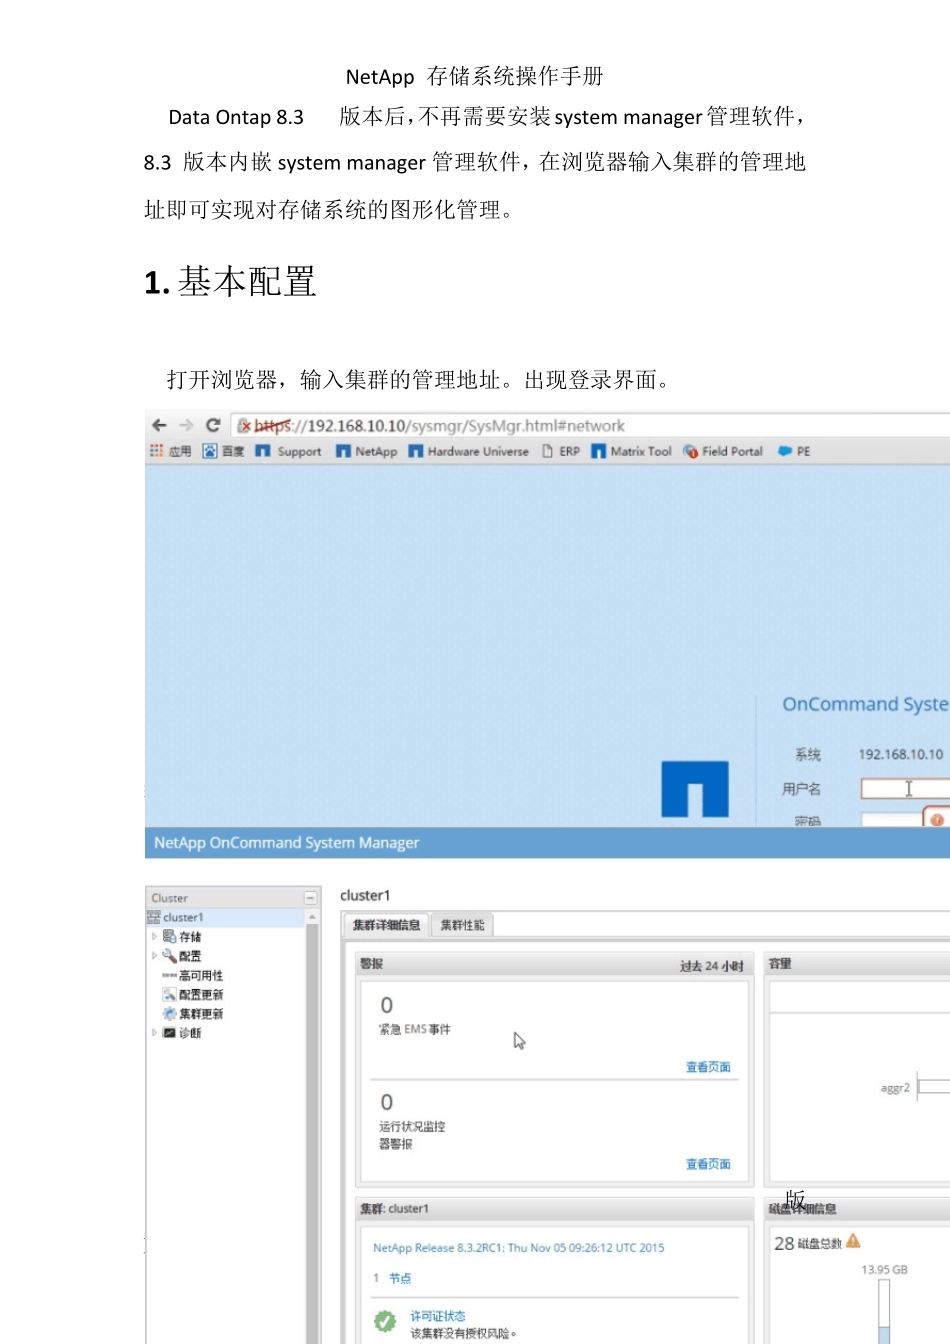The image size is (950, 1344).
Task: Open the 节点 link
Action: (400, 1278)
